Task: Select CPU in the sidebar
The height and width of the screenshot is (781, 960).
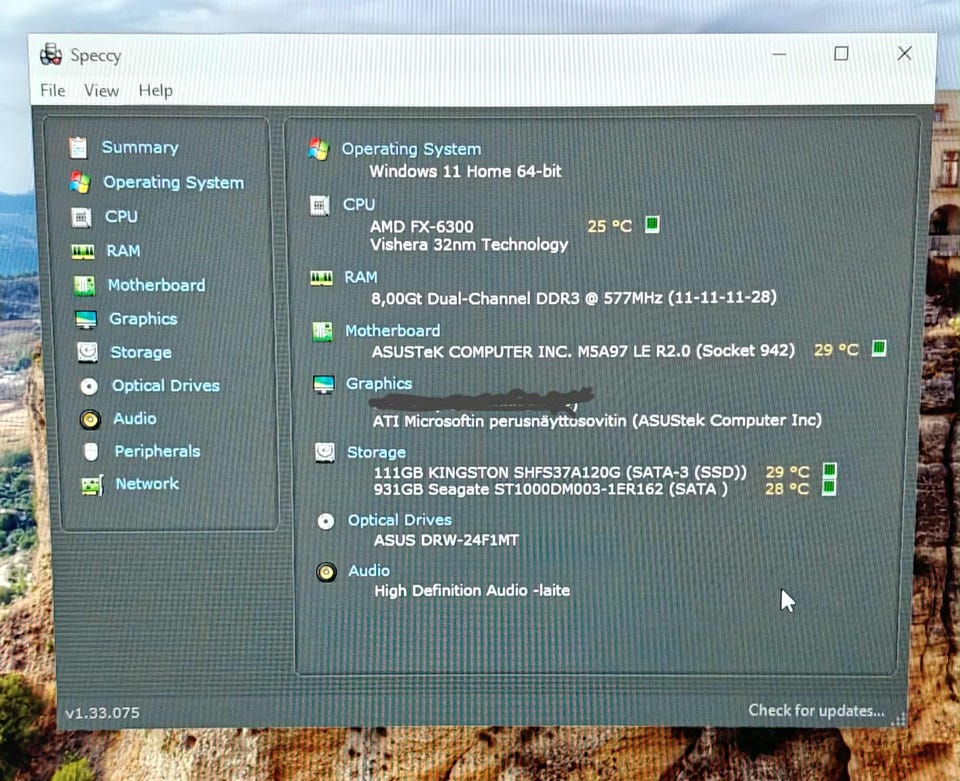Action: click(121, 217)
